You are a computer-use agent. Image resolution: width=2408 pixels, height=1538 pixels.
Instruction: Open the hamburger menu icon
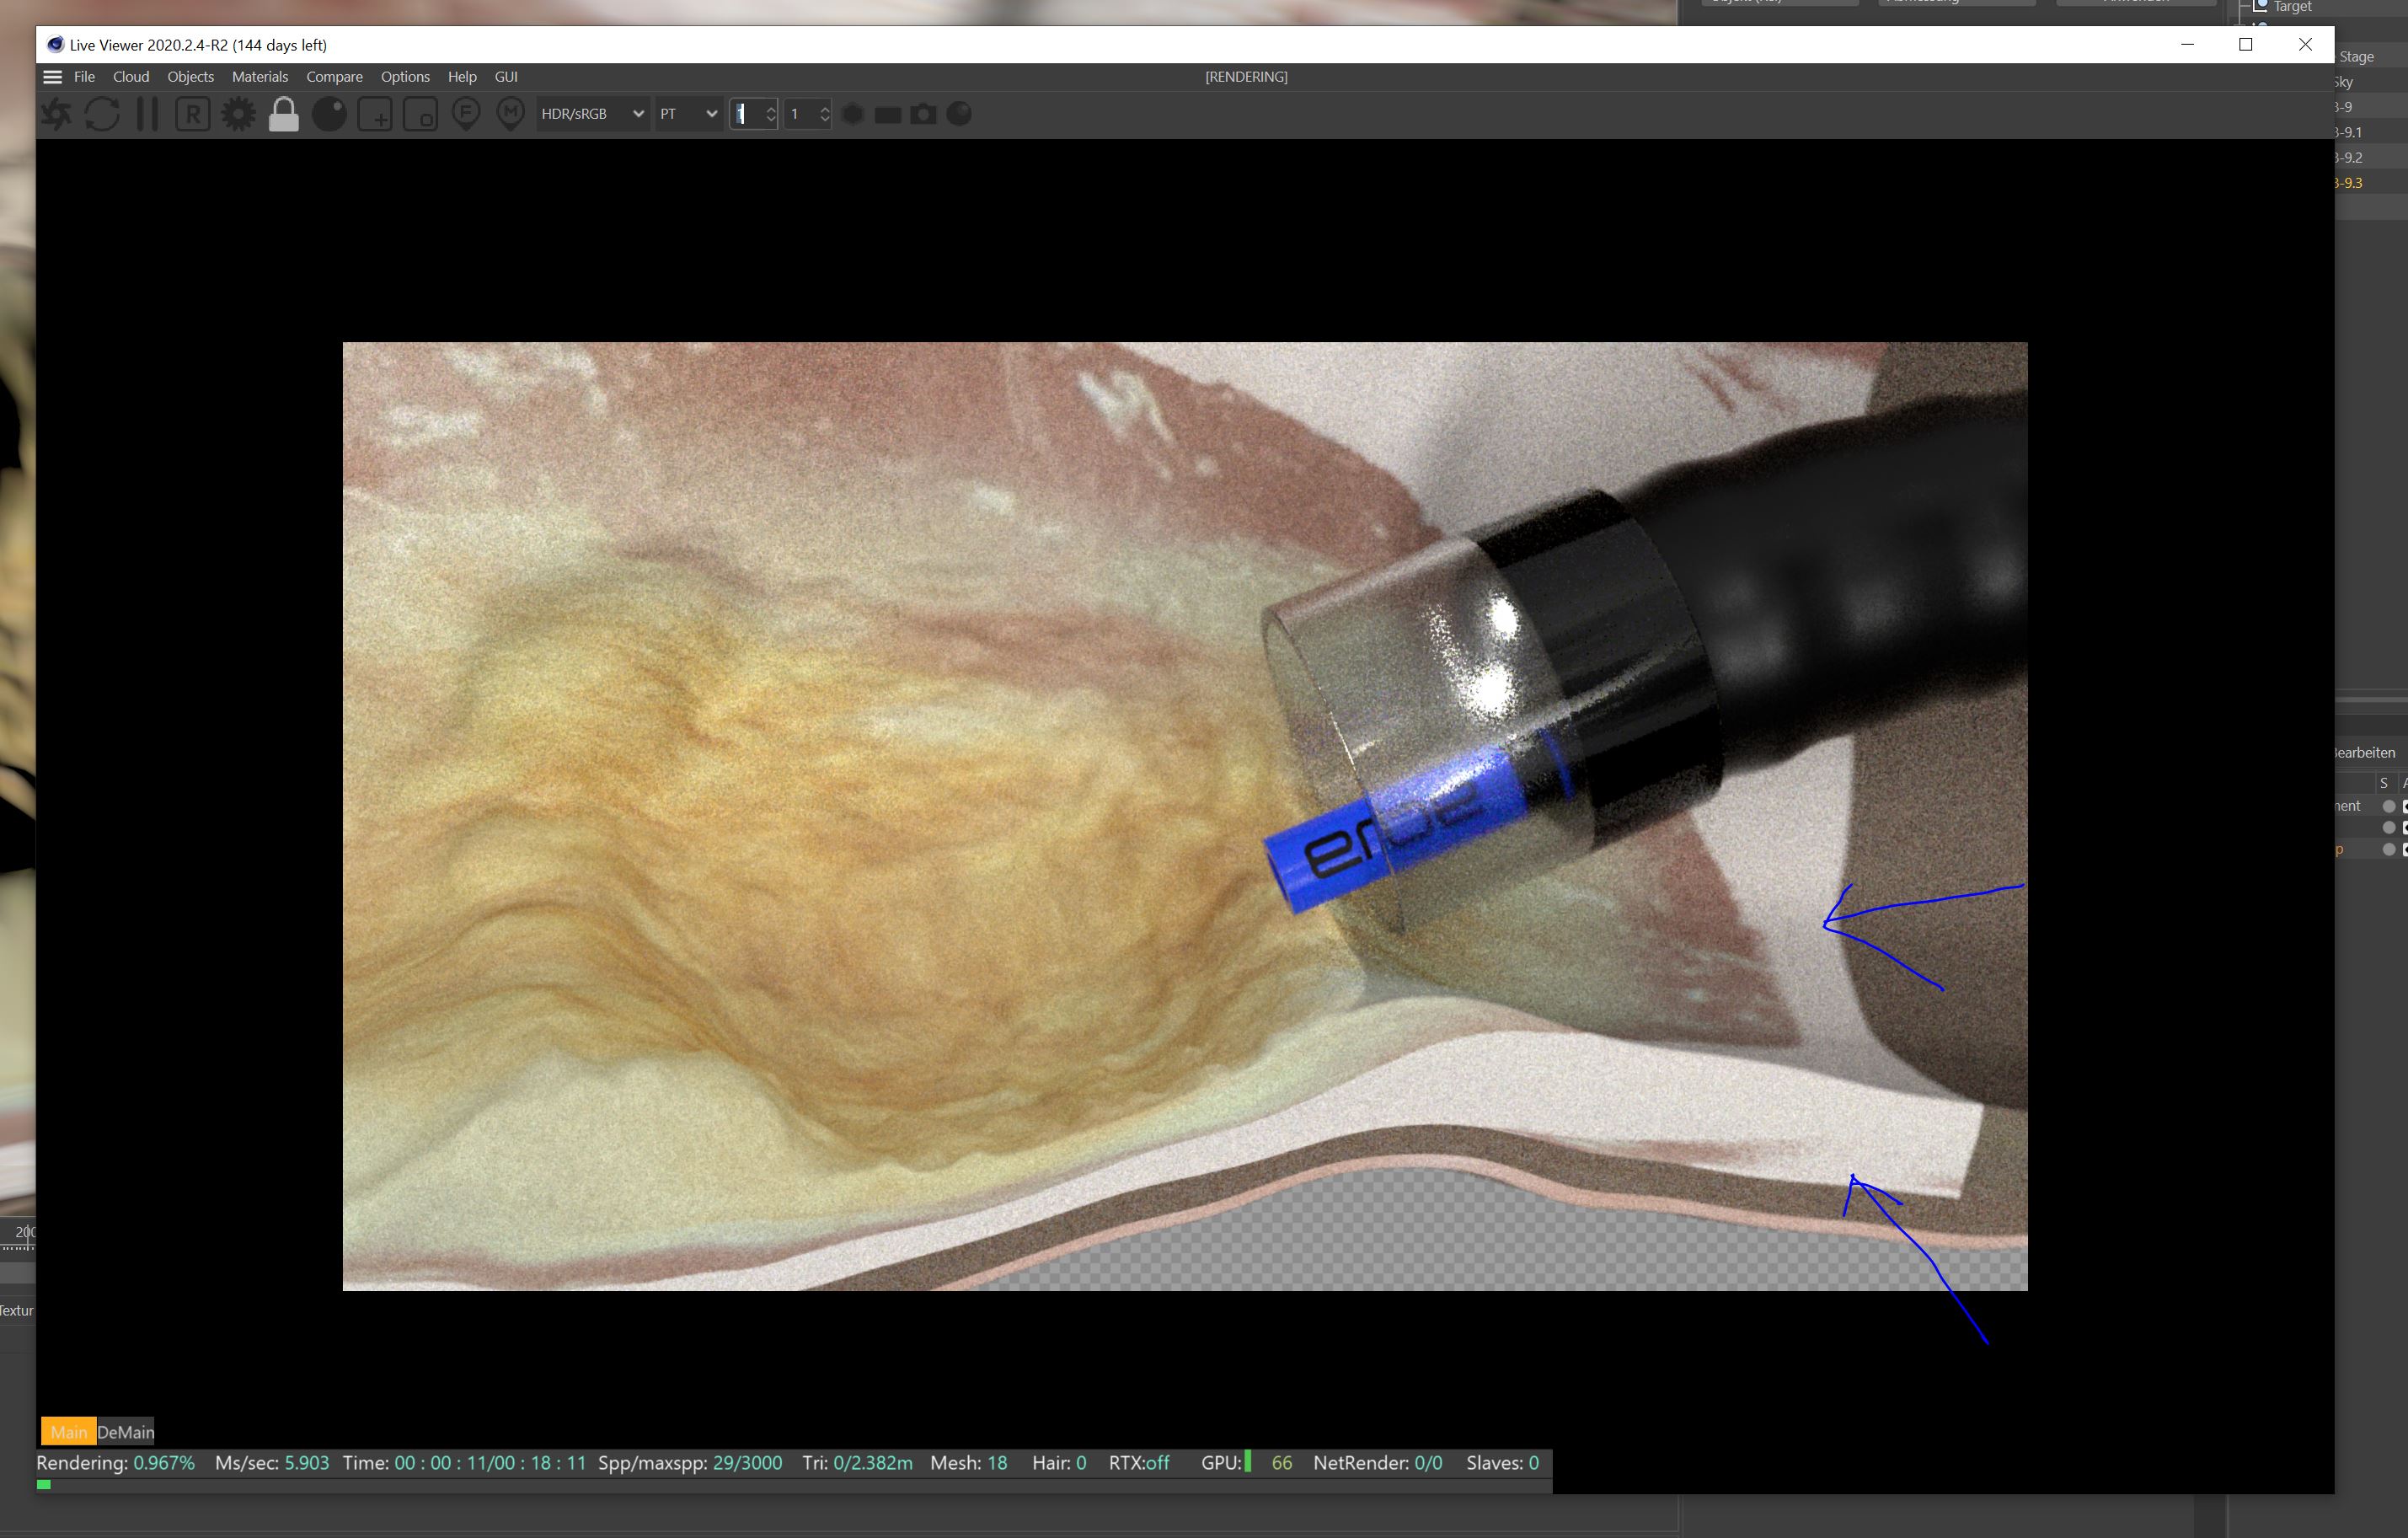53,77
